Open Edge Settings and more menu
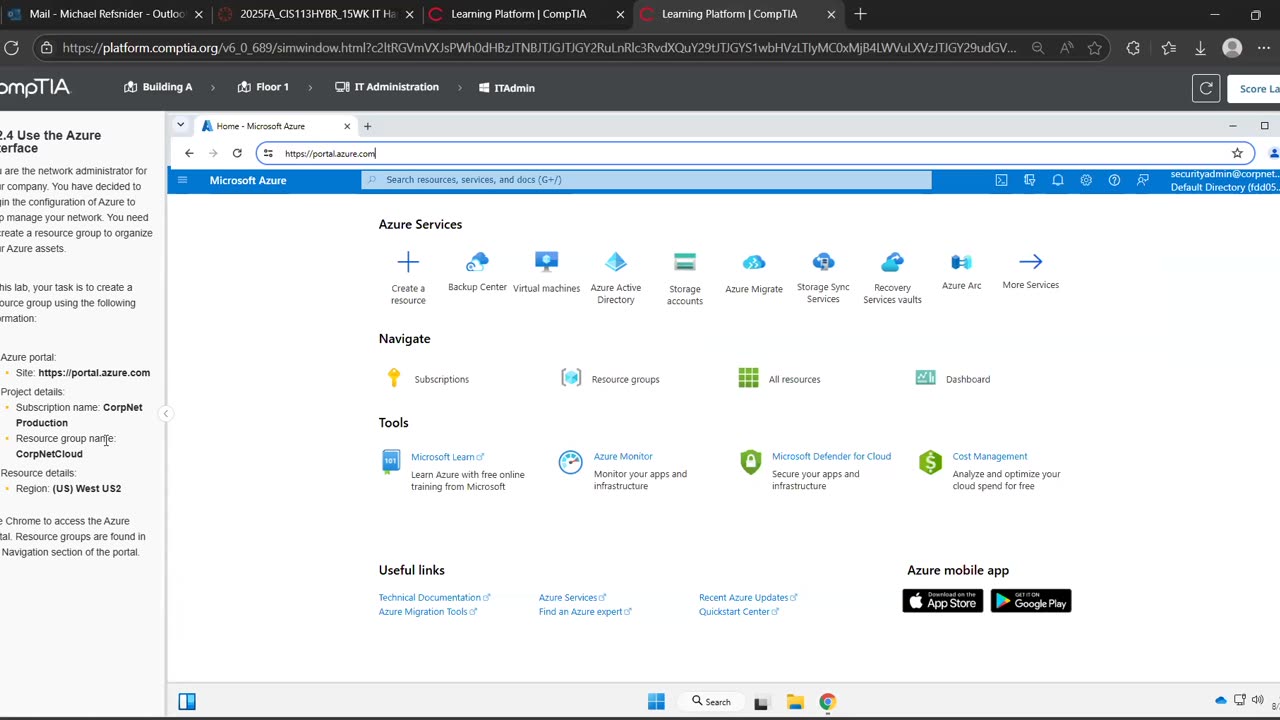This screenshot has height=720, width=1280. (x=1262, y=48)
